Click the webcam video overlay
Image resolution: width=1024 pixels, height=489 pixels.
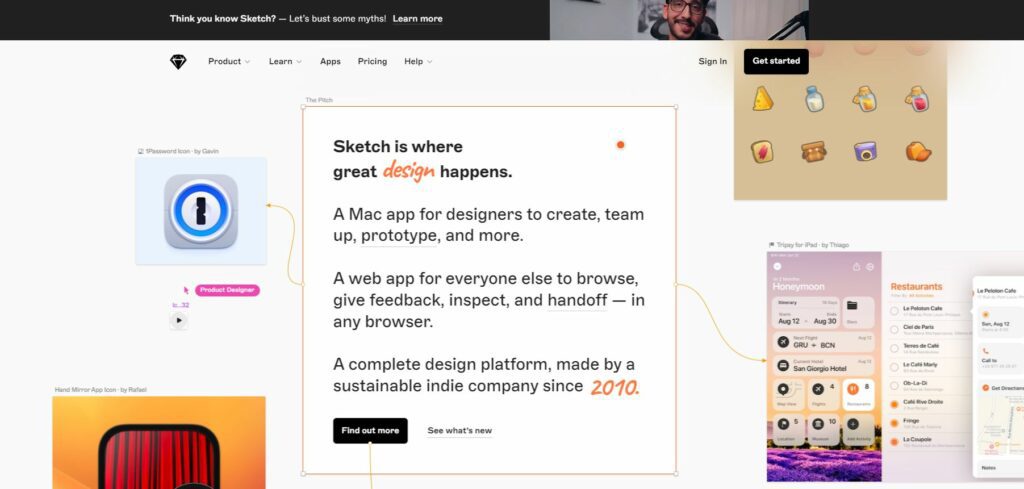tap(679, 20)
